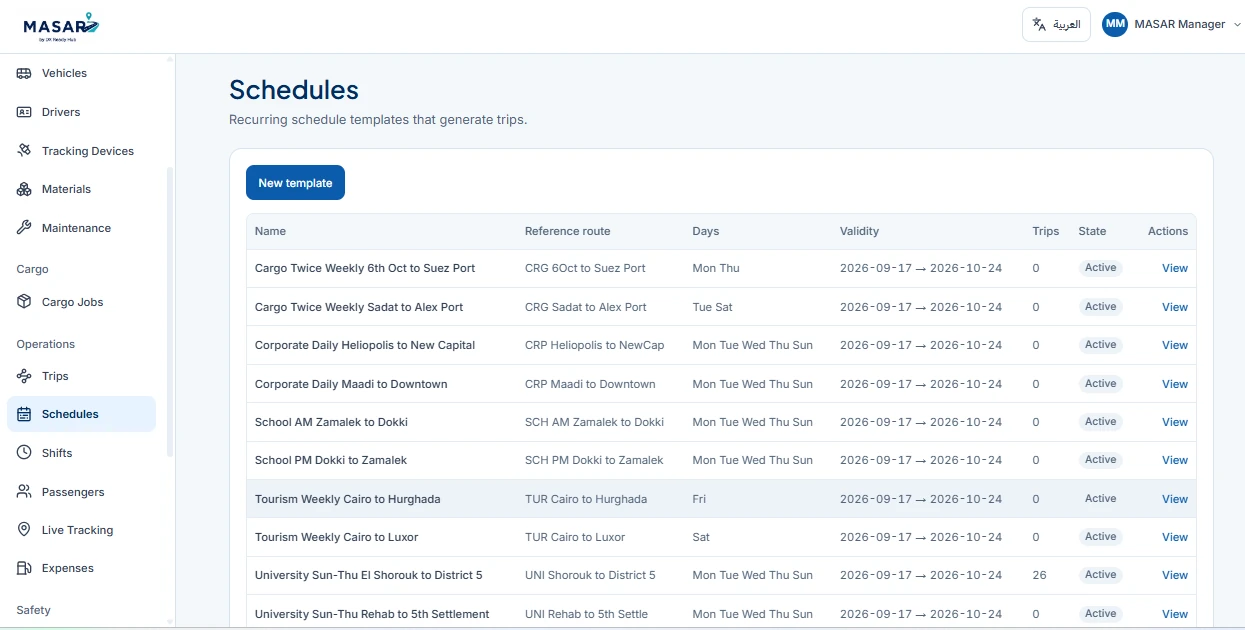Click 'CRP Maadi to Downtown' route cell
Screen dimensions: 1245x630
590,384
